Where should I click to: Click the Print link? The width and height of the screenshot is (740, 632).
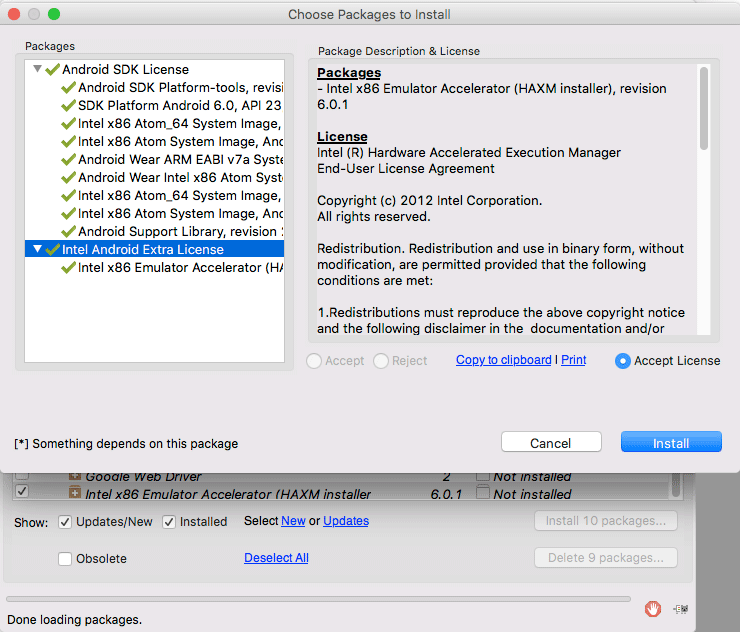click(573, 360)
